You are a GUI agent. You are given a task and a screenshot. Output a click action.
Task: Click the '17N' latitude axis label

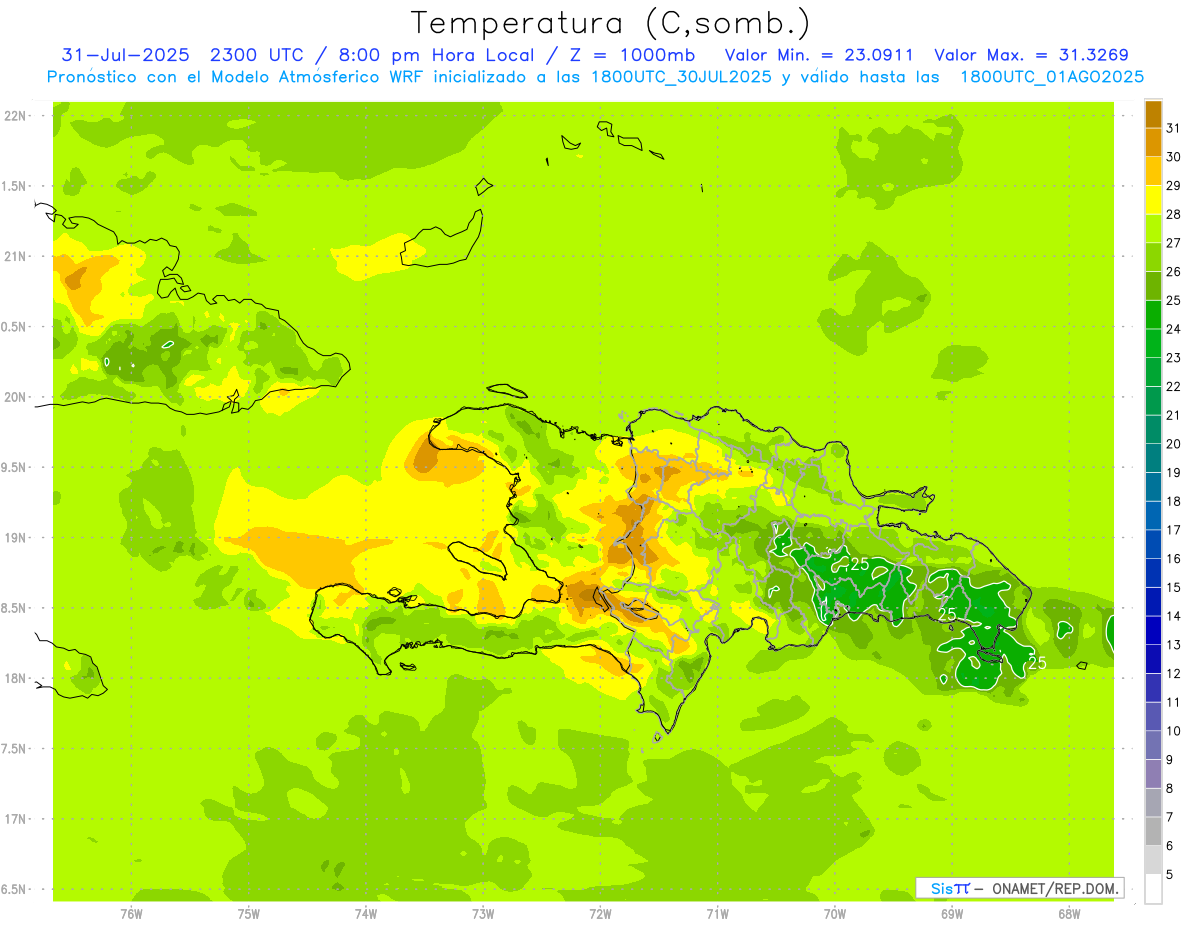coord(15,819)
